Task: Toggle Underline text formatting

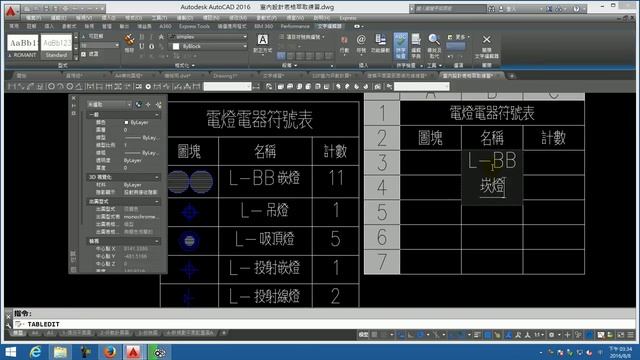Action: point(142,46)
